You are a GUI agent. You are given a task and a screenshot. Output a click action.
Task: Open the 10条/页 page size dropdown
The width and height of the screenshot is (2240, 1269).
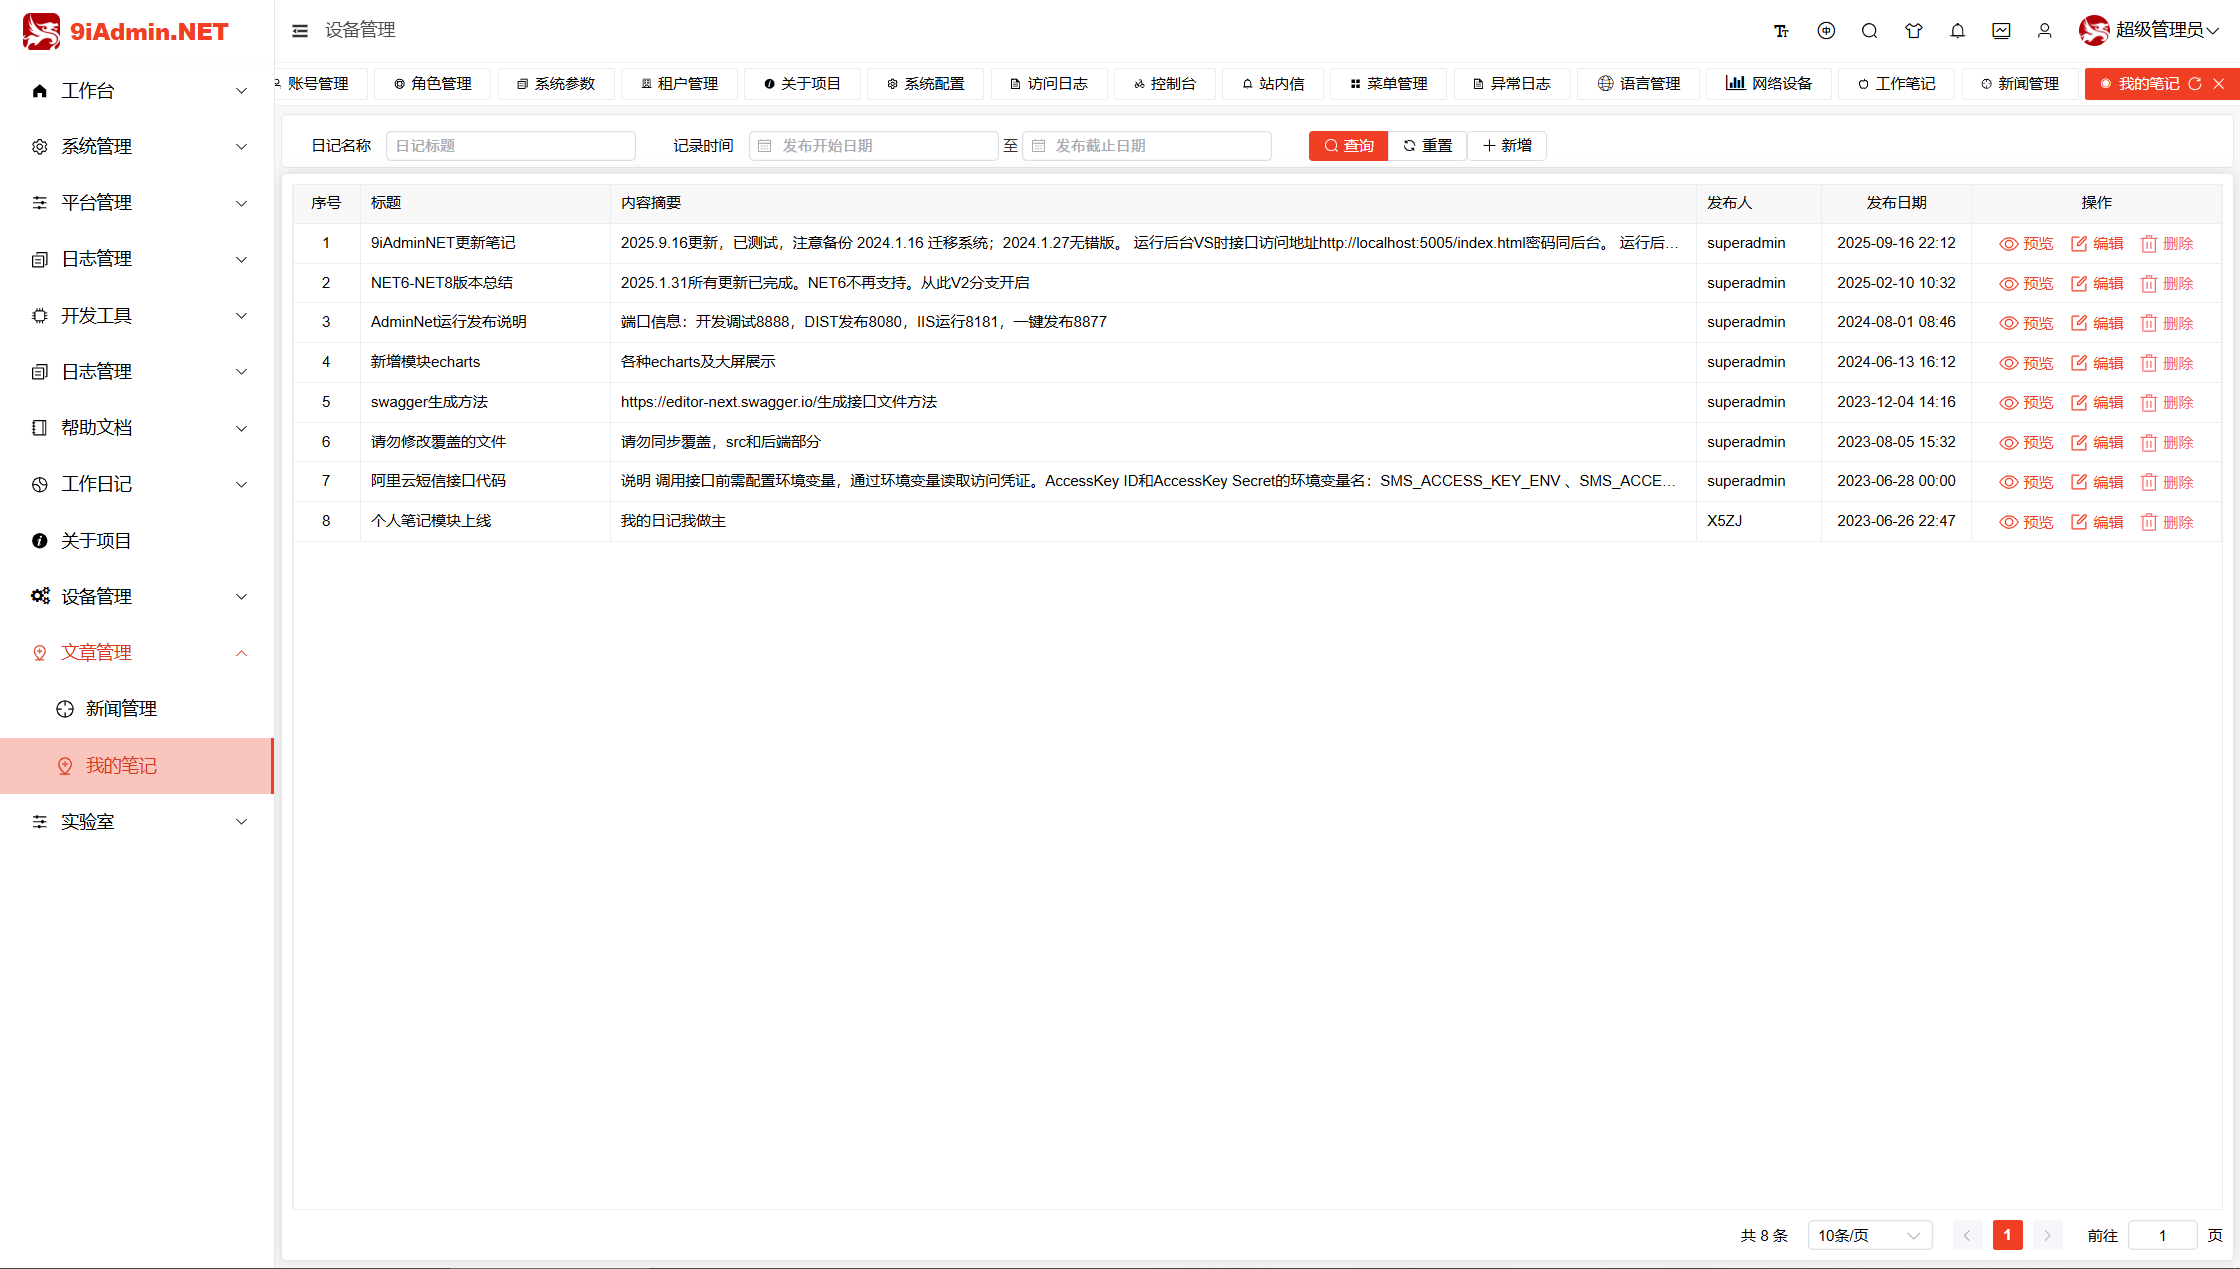(1869, 1235)
